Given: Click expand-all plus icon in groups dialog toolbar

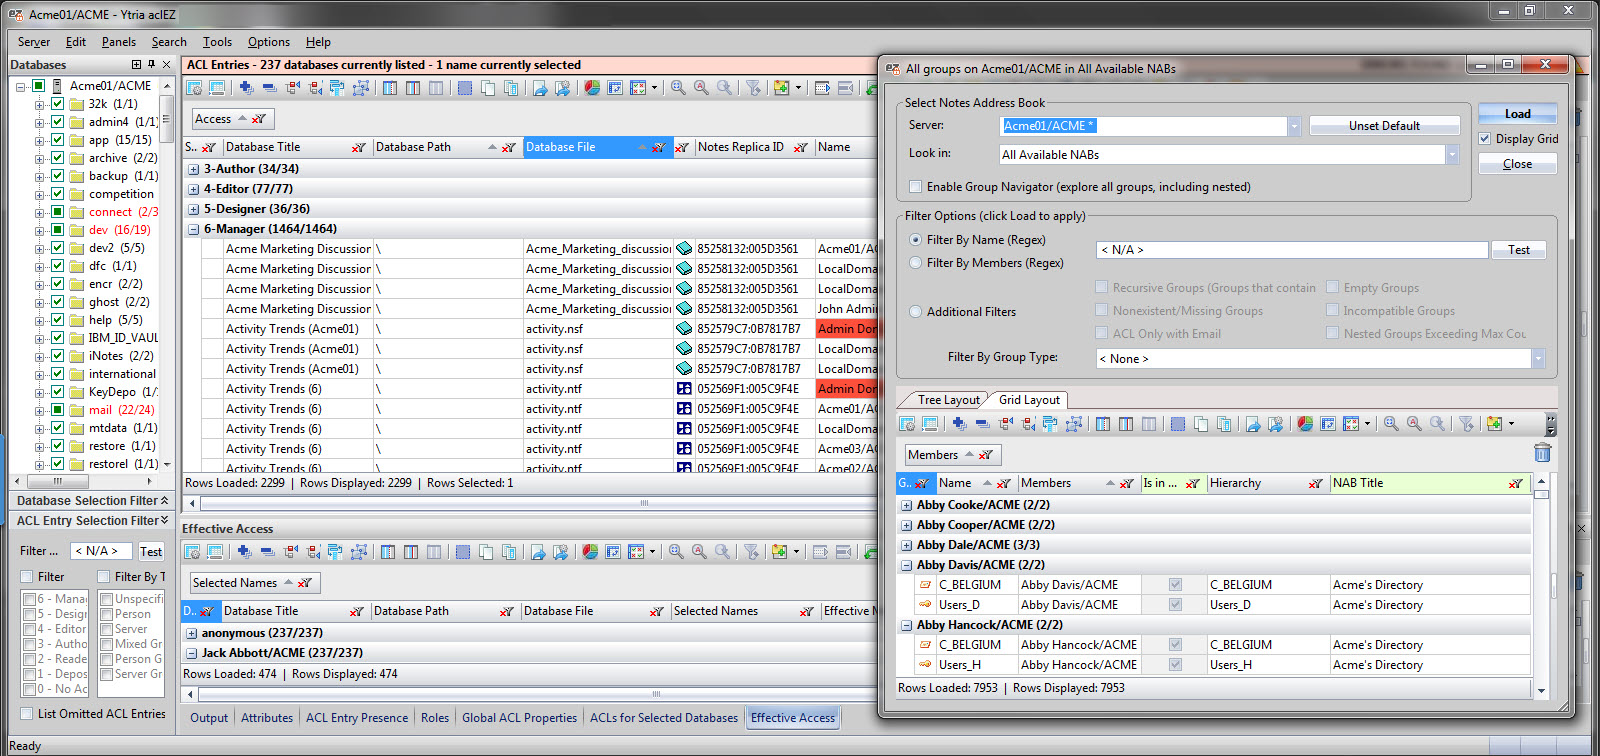Looking at the screenshot, I should coord(959,424).
